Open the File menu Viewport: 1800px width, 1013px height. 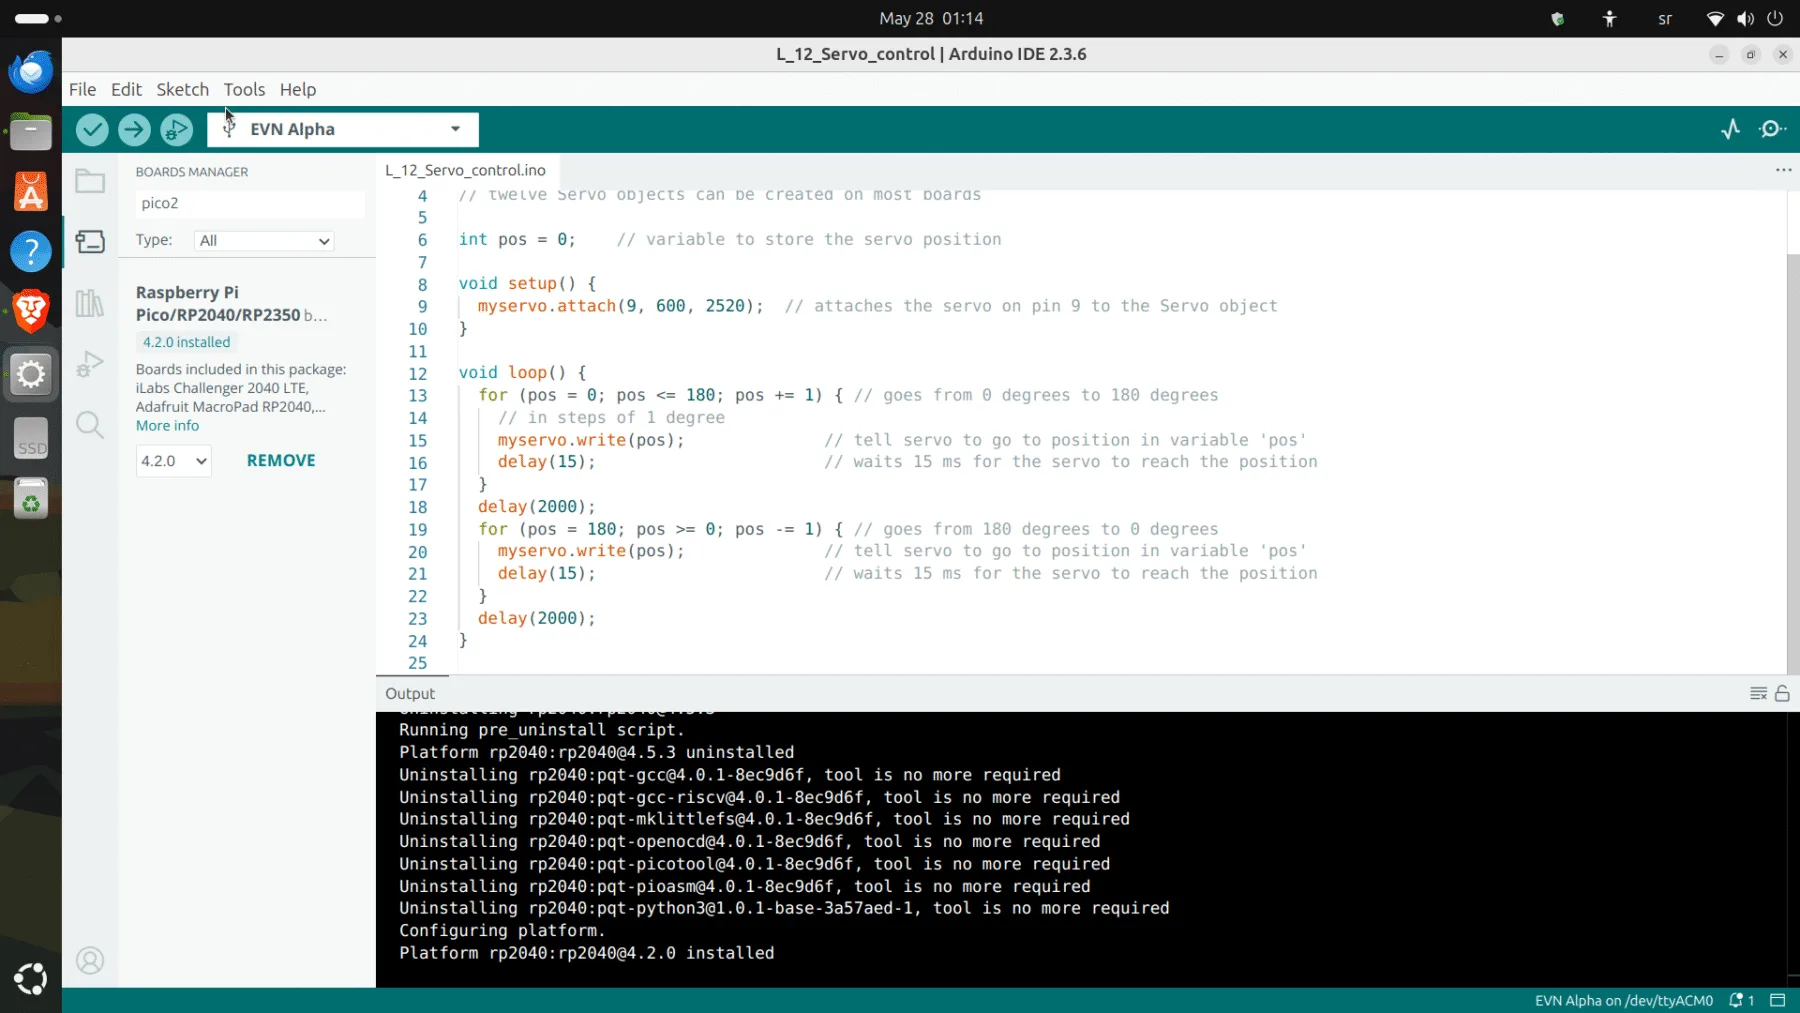pos(82,89)
